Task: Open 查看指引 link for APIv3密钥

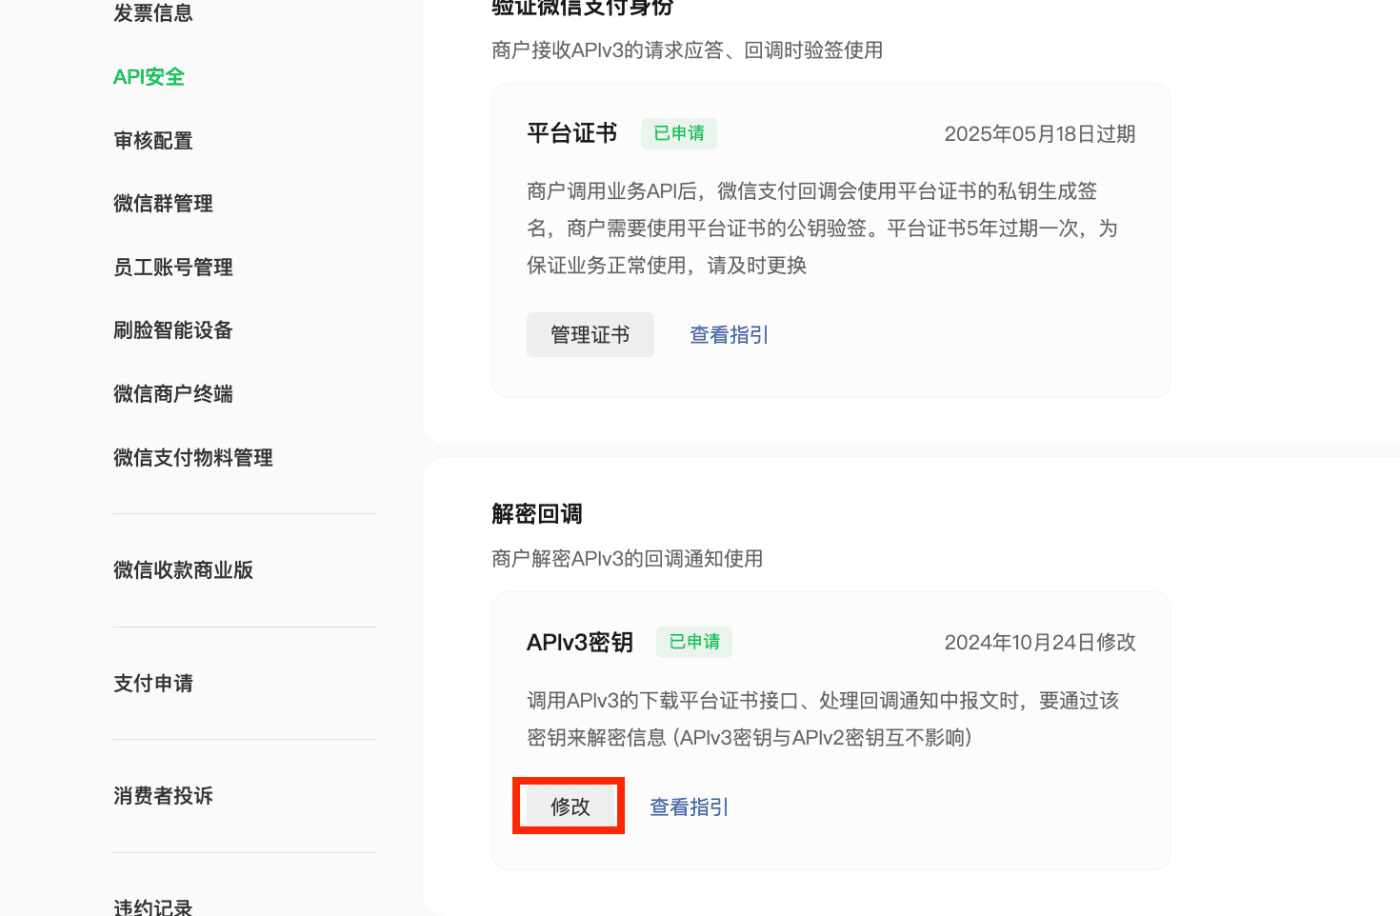Action: (x=689, y=807)
